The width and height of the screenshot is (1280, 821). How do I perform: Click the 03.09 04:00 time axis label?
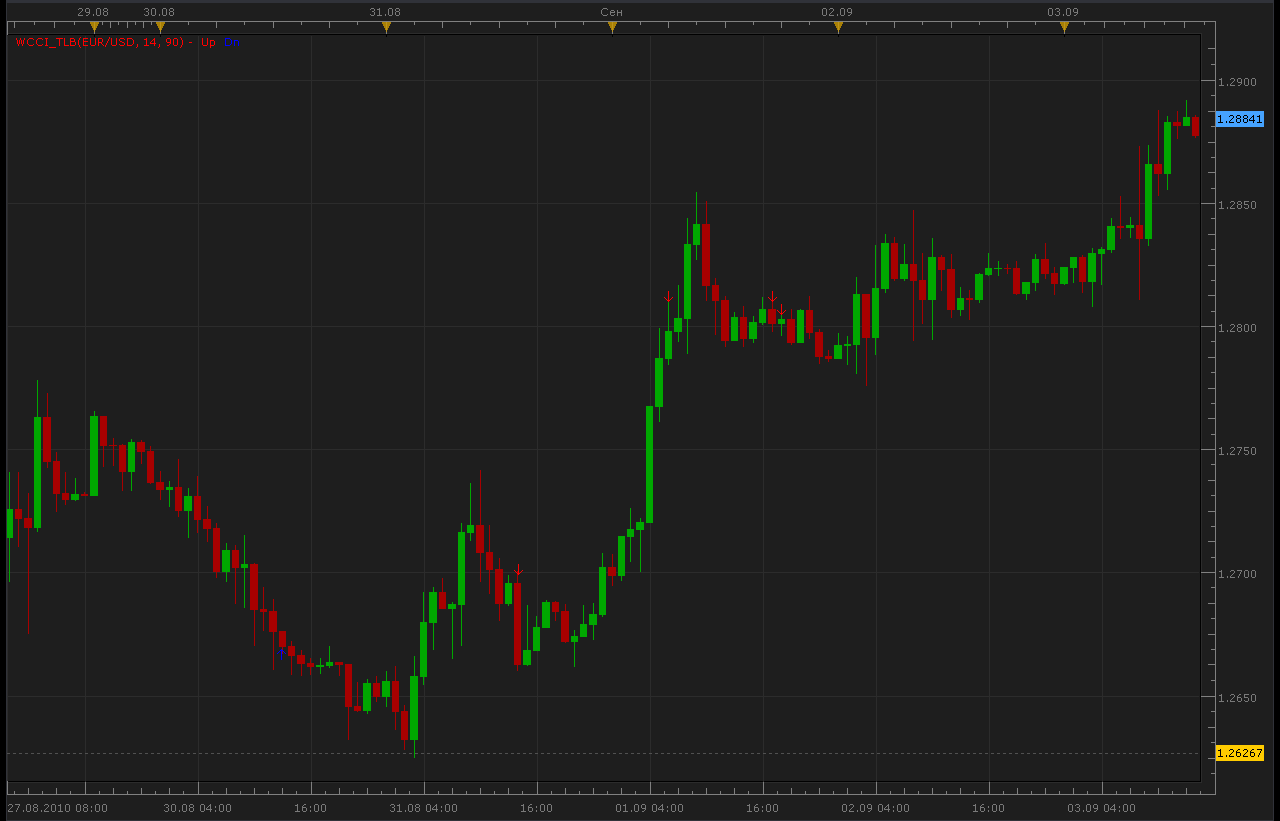pyautogui.click(x=1102, y=808)
